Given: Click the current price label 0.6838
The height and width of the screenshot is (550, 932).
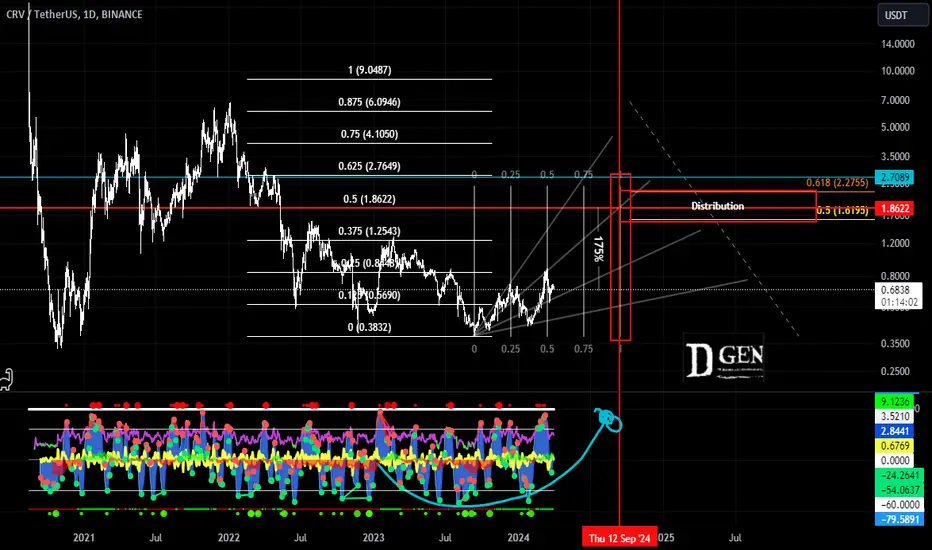Looking at the screenshot, I should [x=898, y=290].
